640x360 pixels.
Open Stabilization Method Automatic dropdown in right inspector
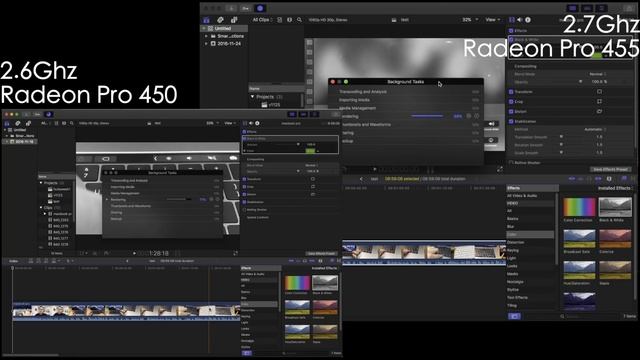(596, 129)
